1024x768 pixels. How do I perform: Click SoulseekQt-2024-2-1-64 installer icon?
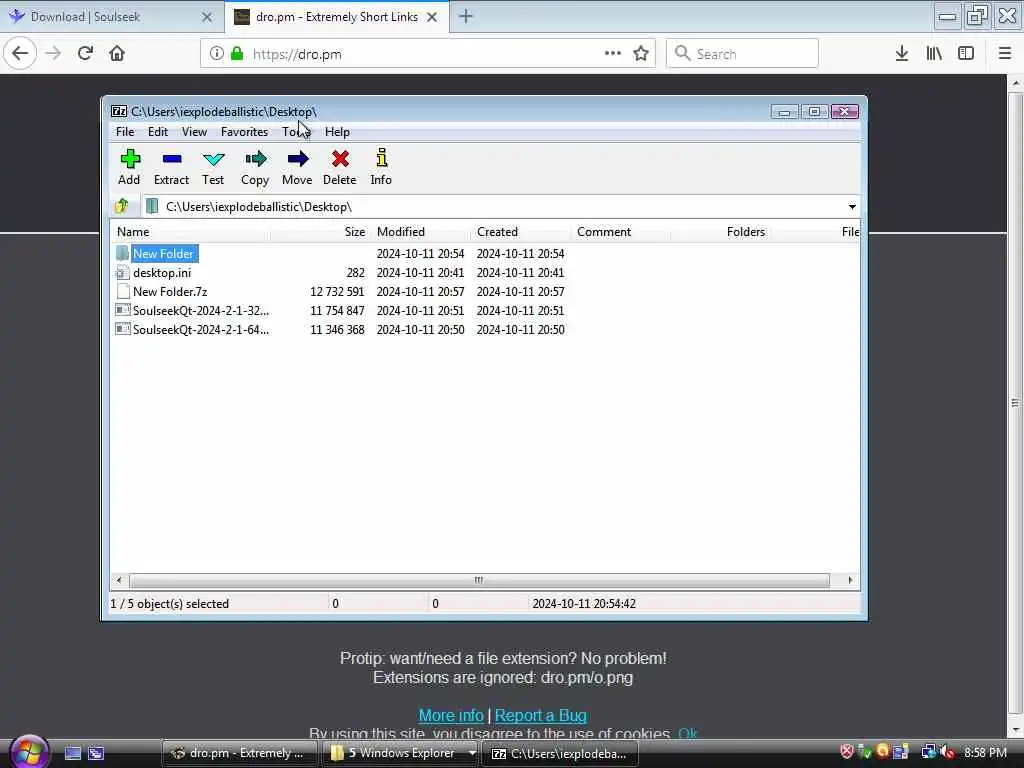(x=122, y=329)
